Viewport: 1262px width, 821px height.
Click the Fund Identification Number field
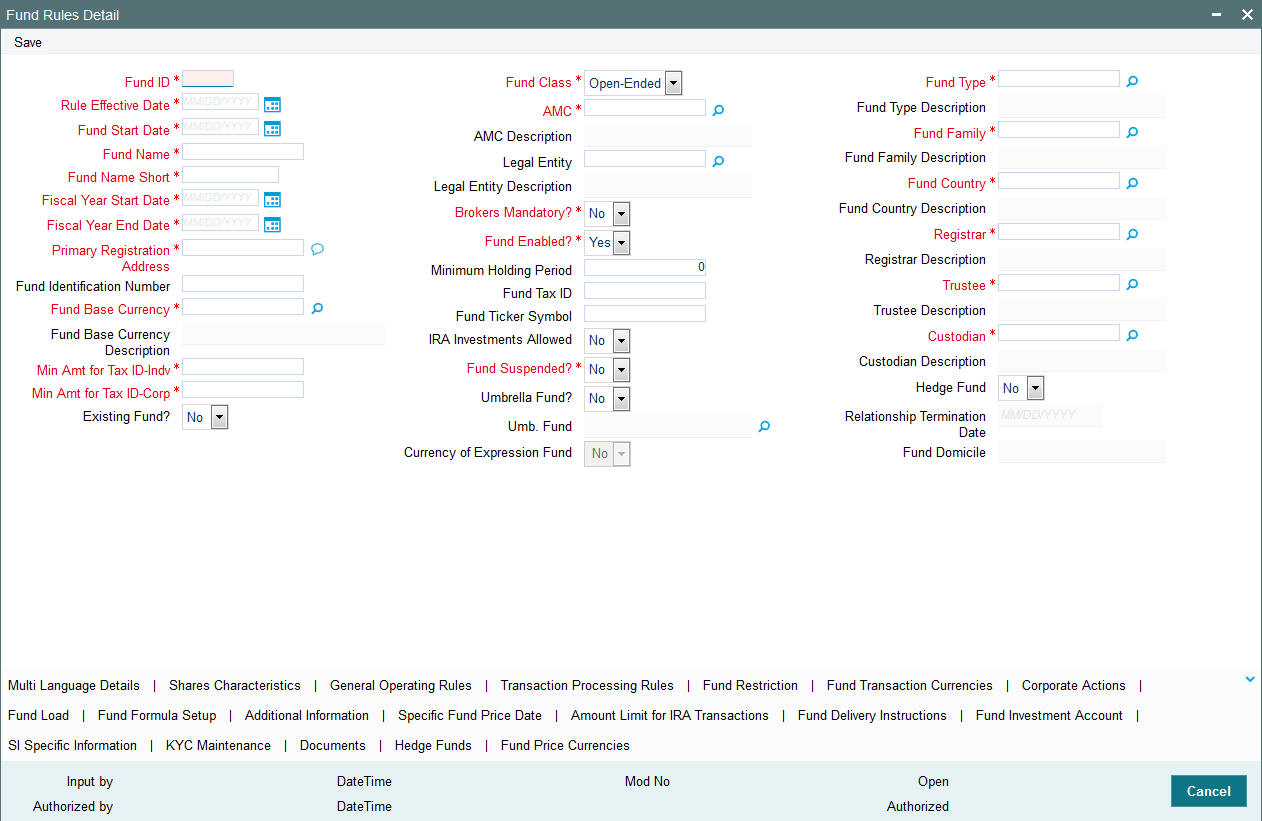click(243, 284)
